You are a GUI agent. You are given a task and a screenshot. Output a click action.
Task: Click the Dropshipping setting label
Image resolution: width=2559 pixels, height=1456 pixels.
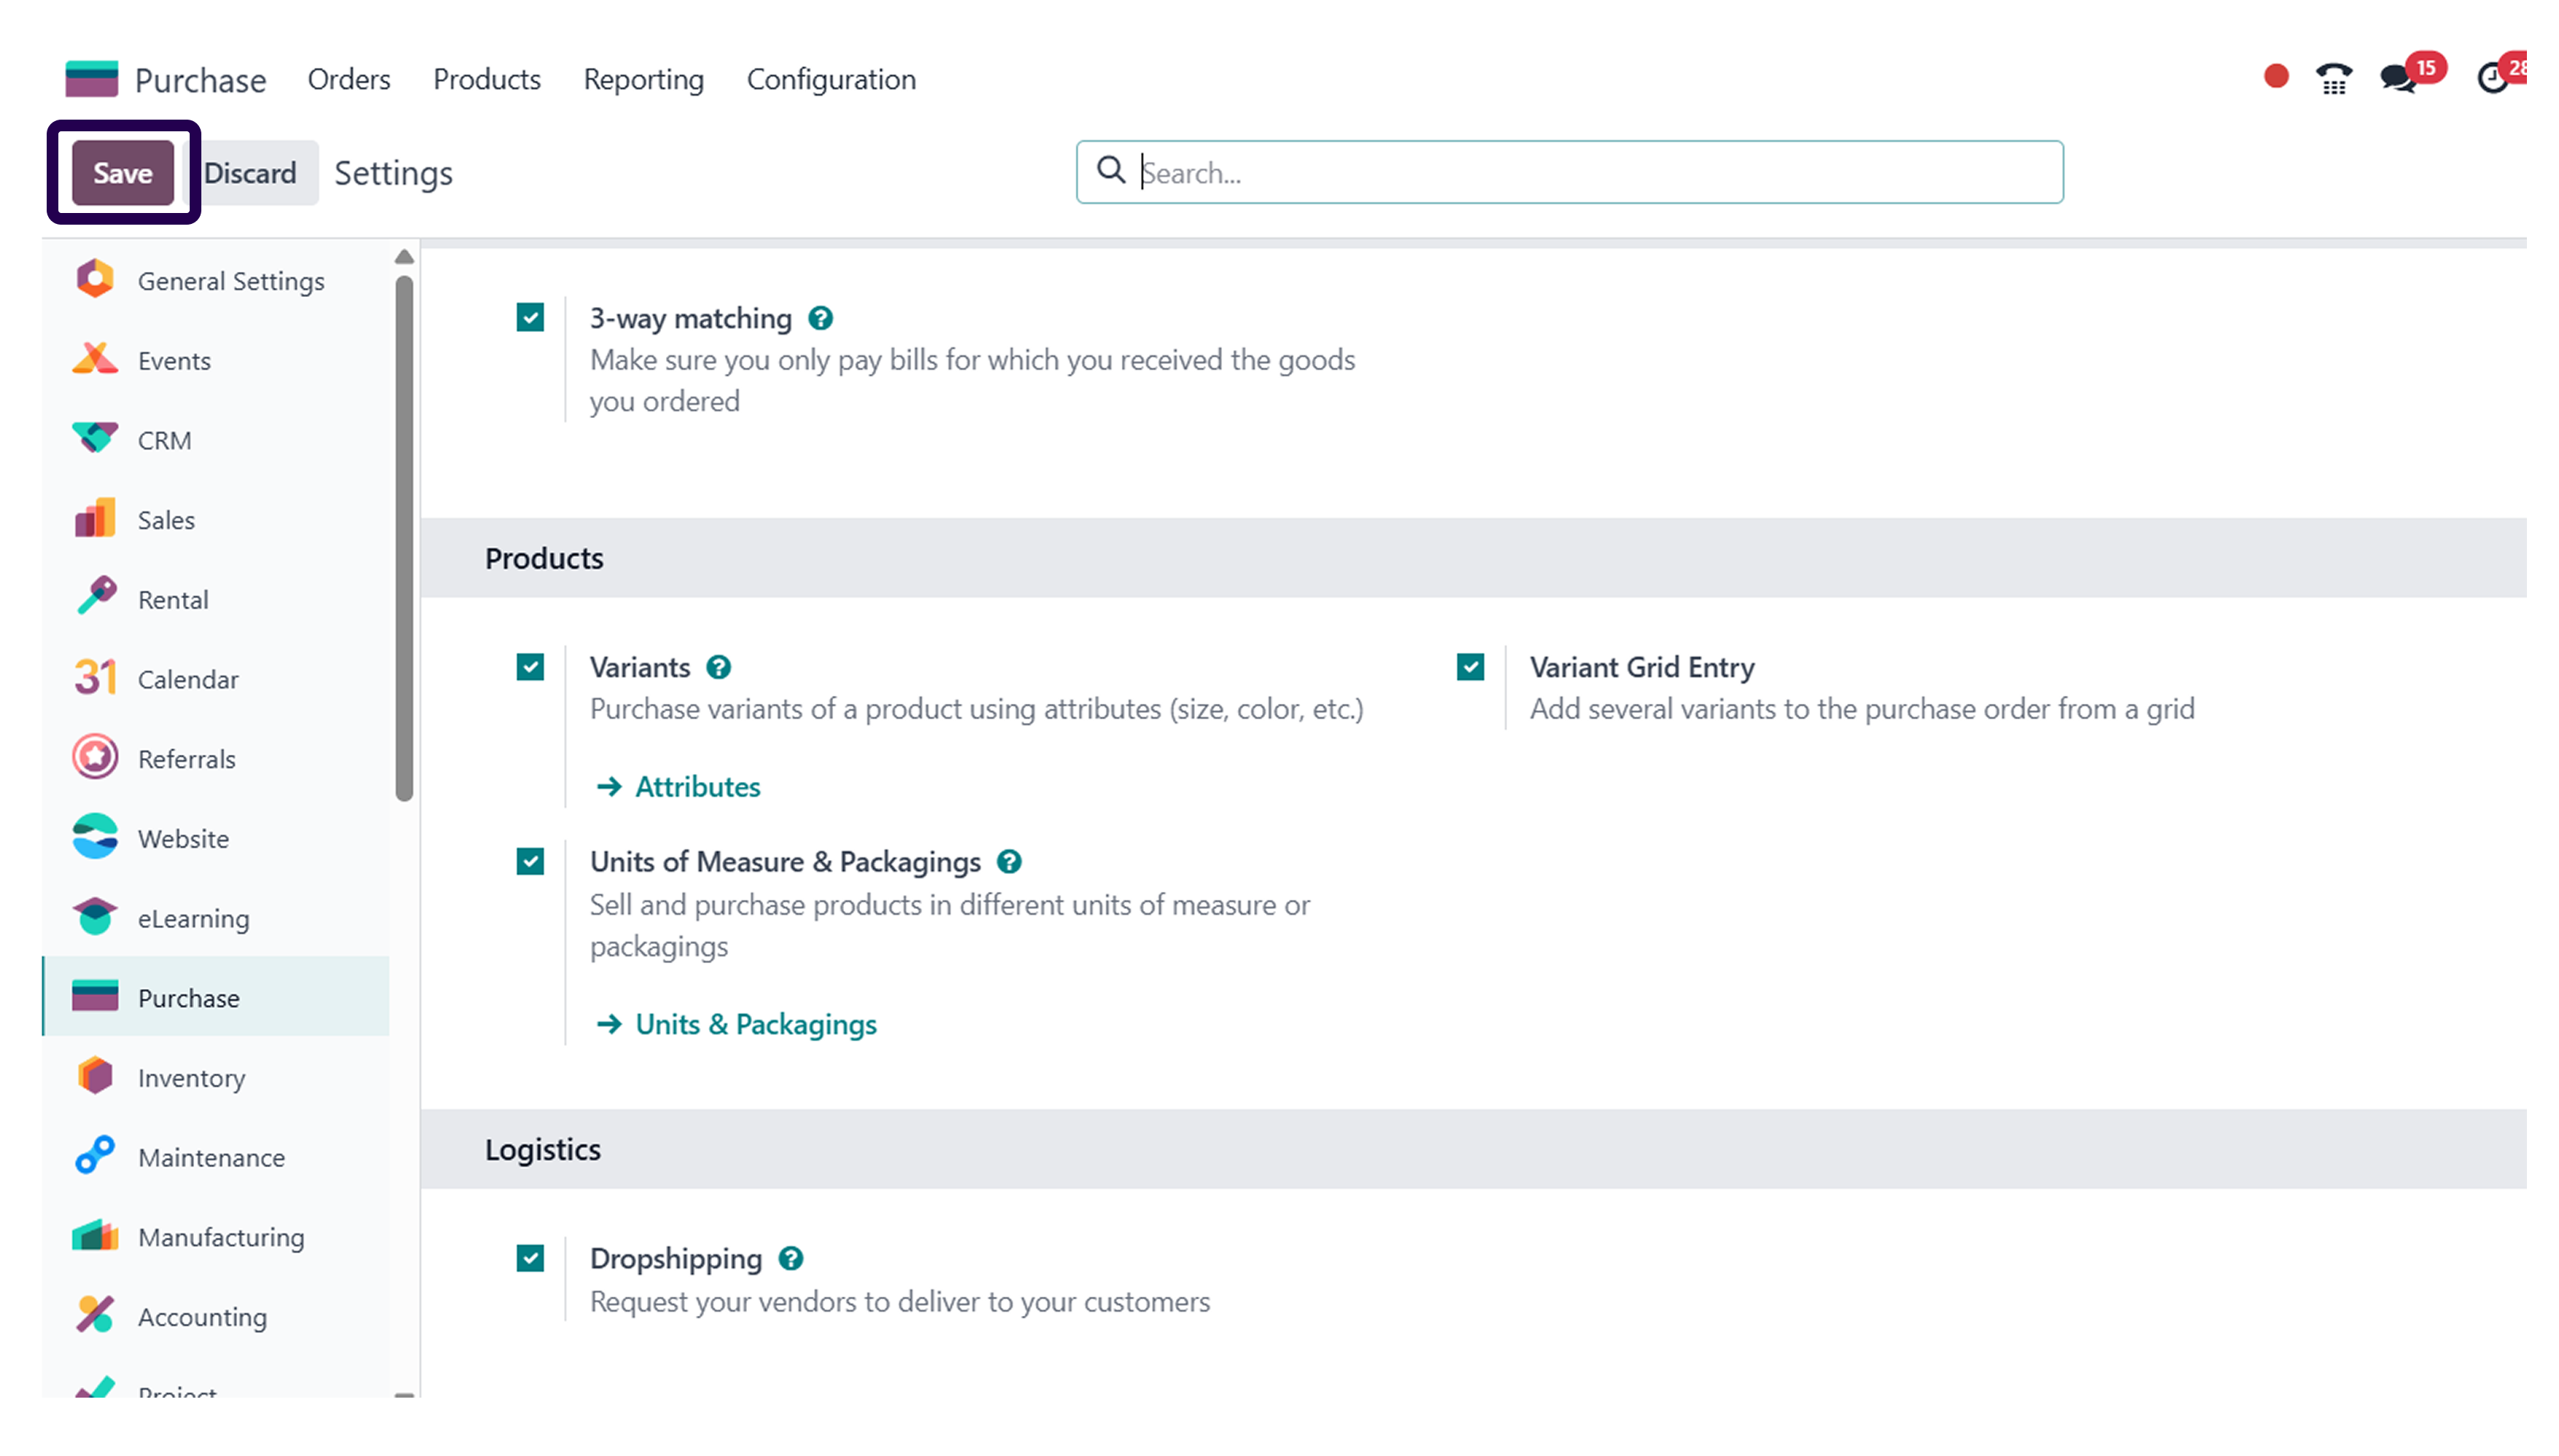point(676,1259)
